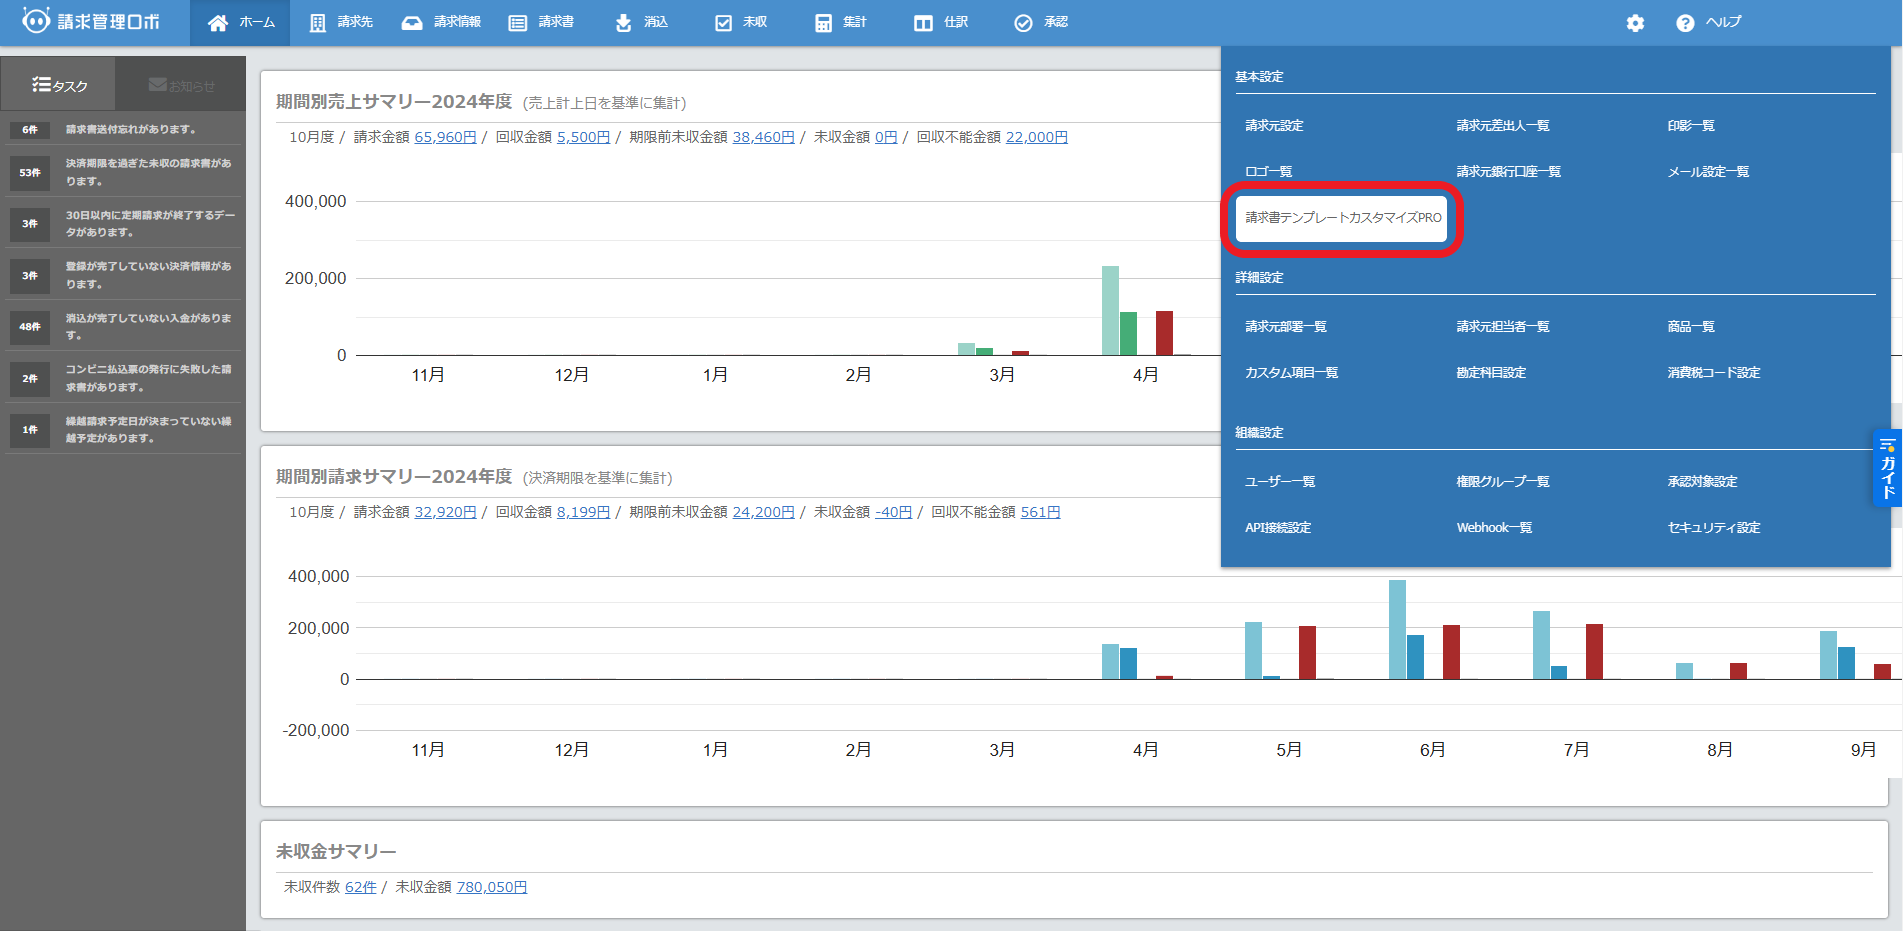
Task: Open 請求元部署一覧
Action: point(1285,327)
